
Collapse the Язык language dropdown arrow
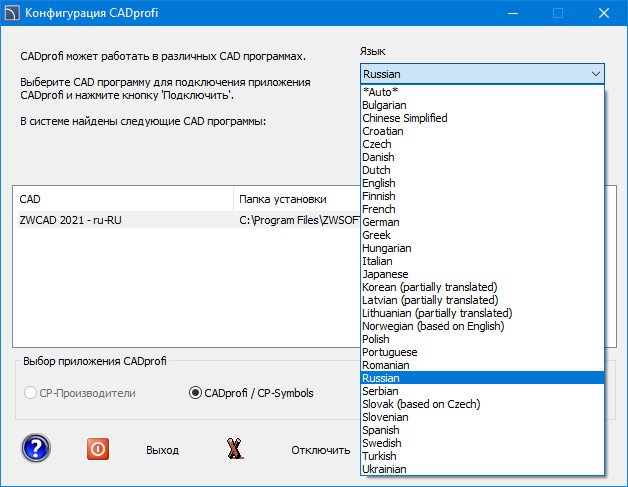click(596, 74)
